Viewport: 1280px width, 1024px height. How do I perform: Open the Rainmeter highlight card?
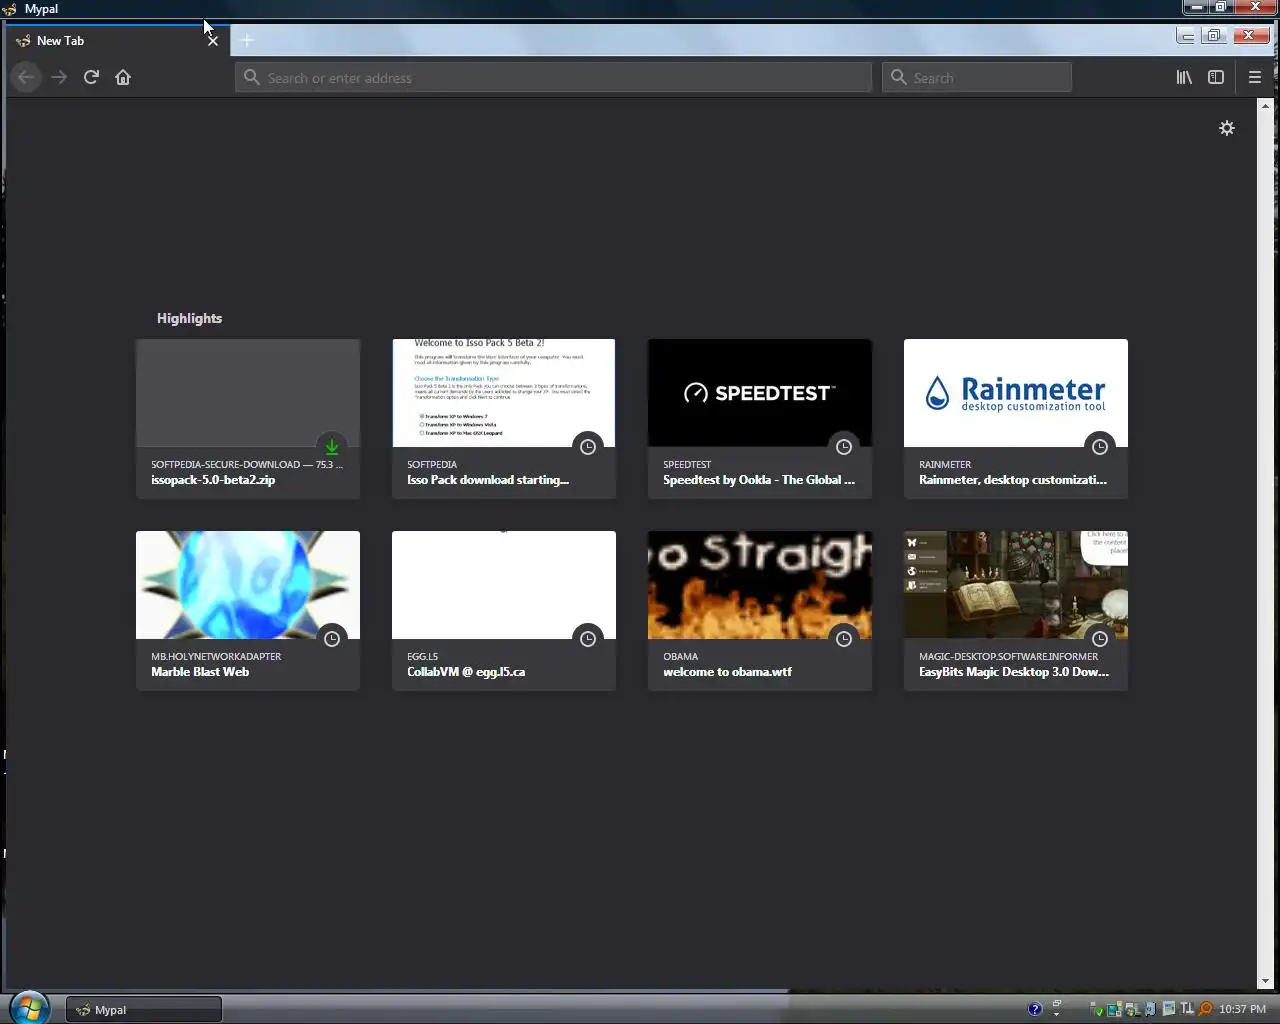tap(1016, 418)
